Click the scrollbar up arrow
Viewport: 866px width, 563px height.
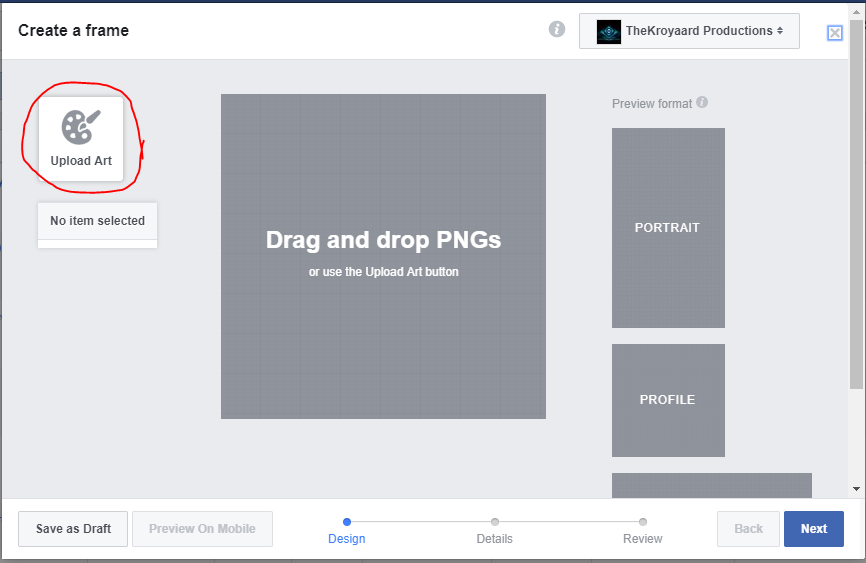coord(857,11)
